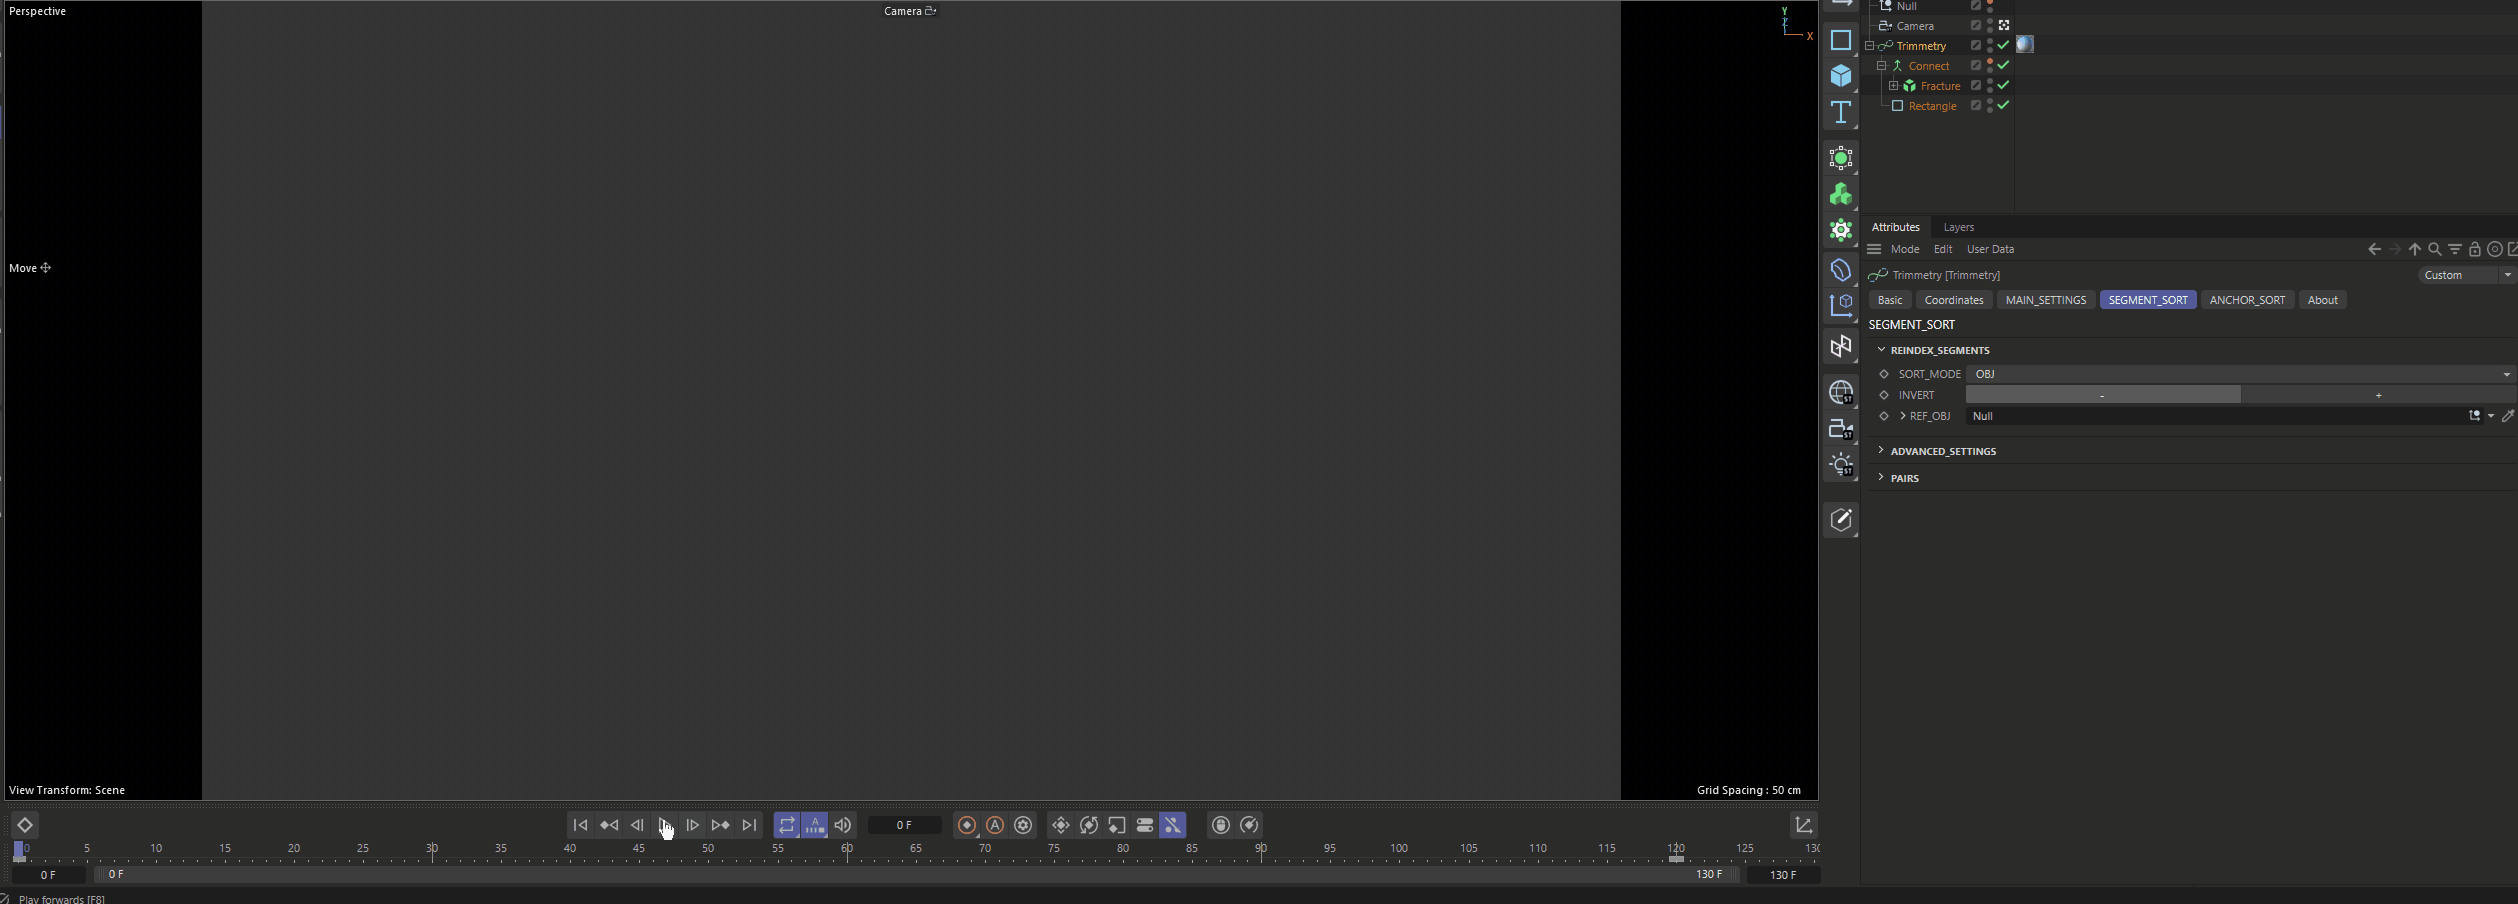The image size is (2518, 904).
Task: Click the keyframe diamond icon left of timeline
Action: pyautogui.click(x=25, y=825)
